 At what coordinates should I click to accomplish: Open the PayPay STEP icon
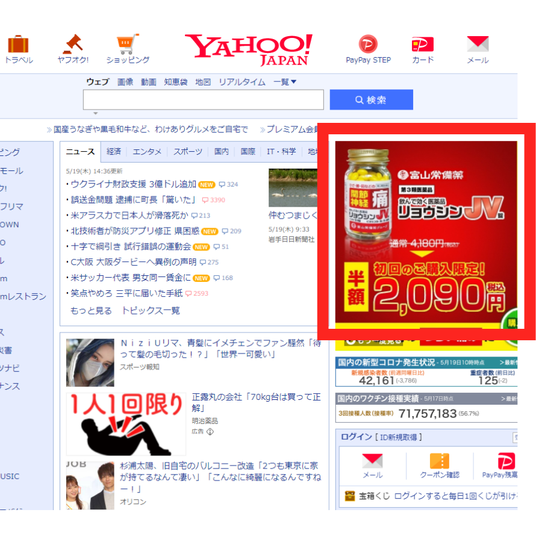pos(368,44)
